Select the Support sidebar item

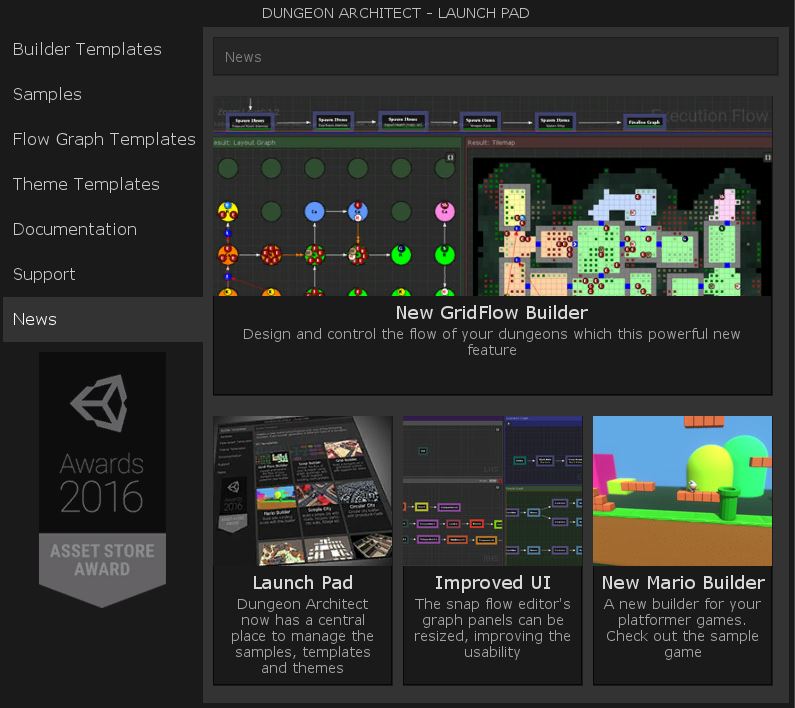(44, 274)
